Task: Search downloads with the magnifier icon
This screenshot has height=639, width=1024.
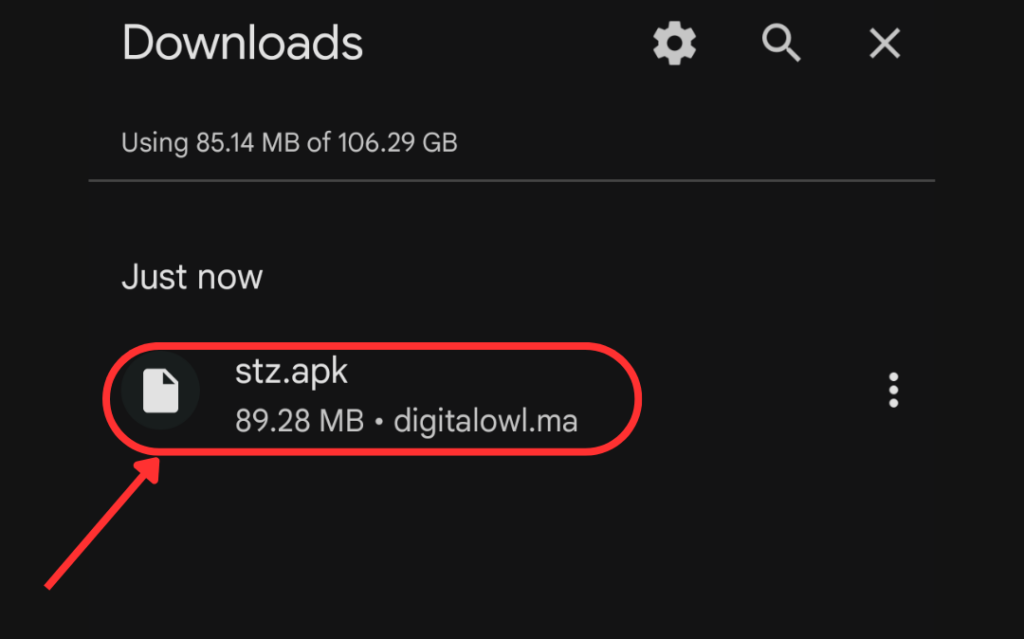Action: tap(781, 43)
